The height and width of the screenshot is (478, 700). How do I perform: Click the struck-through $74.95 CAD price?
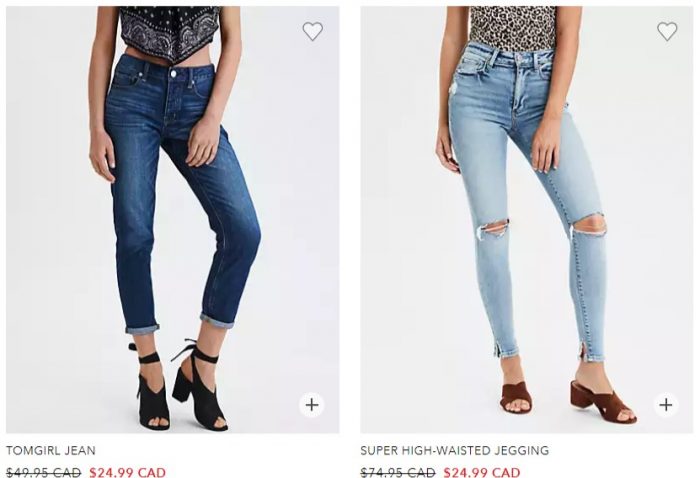click(398, 472)
